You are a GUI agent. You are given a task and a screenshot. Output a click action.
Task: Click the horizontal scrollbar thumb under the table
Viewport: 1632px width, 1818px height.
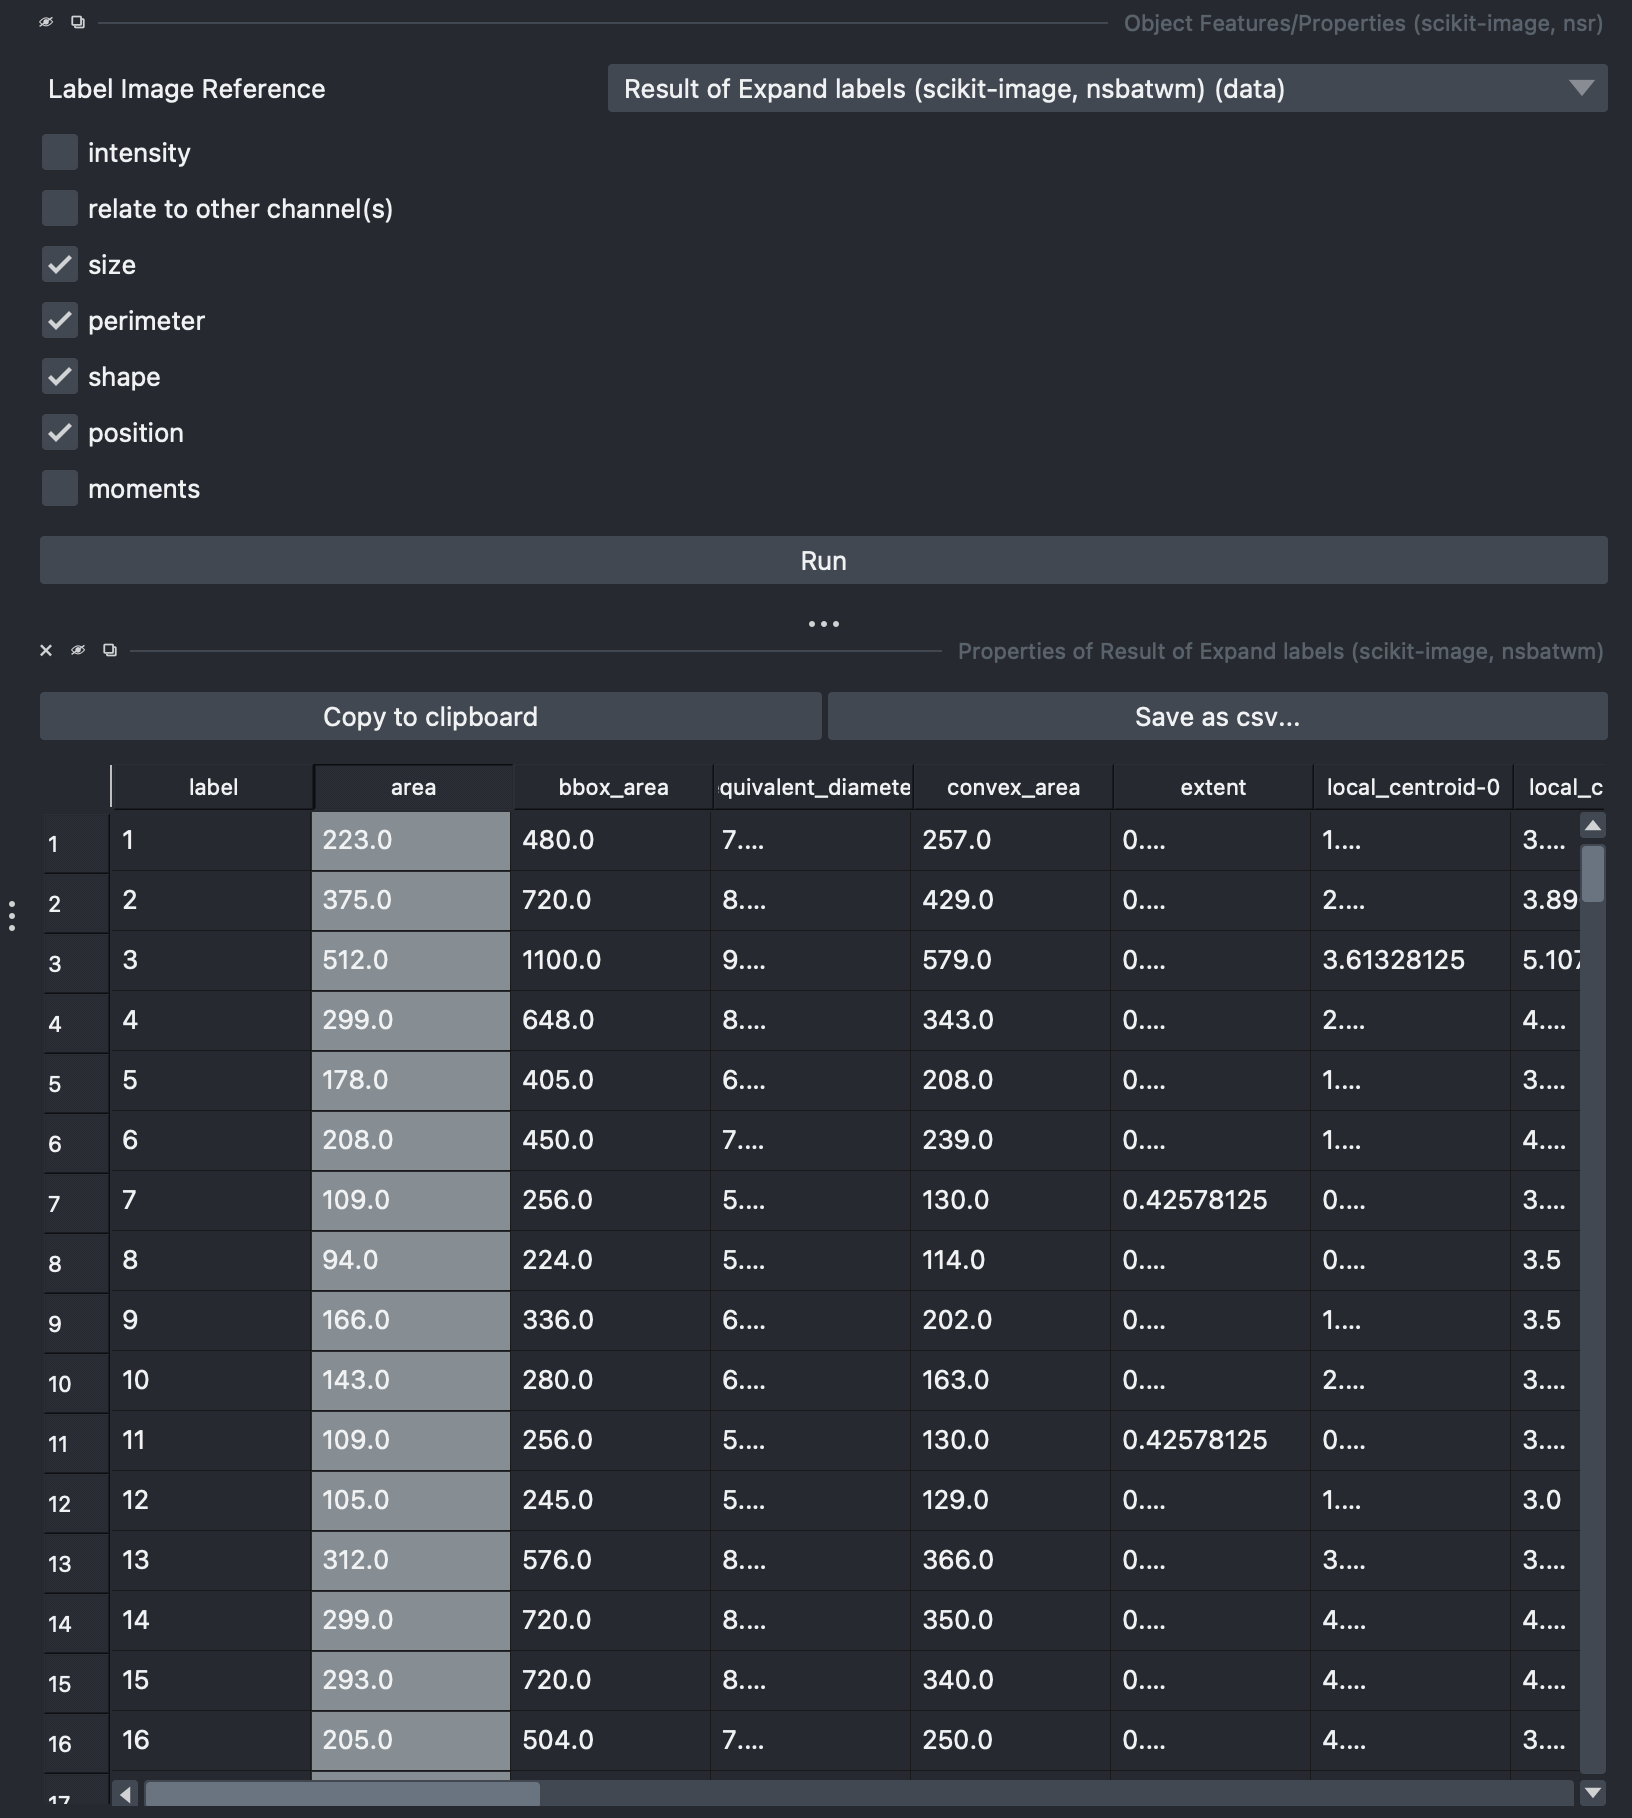[342, 1794]
